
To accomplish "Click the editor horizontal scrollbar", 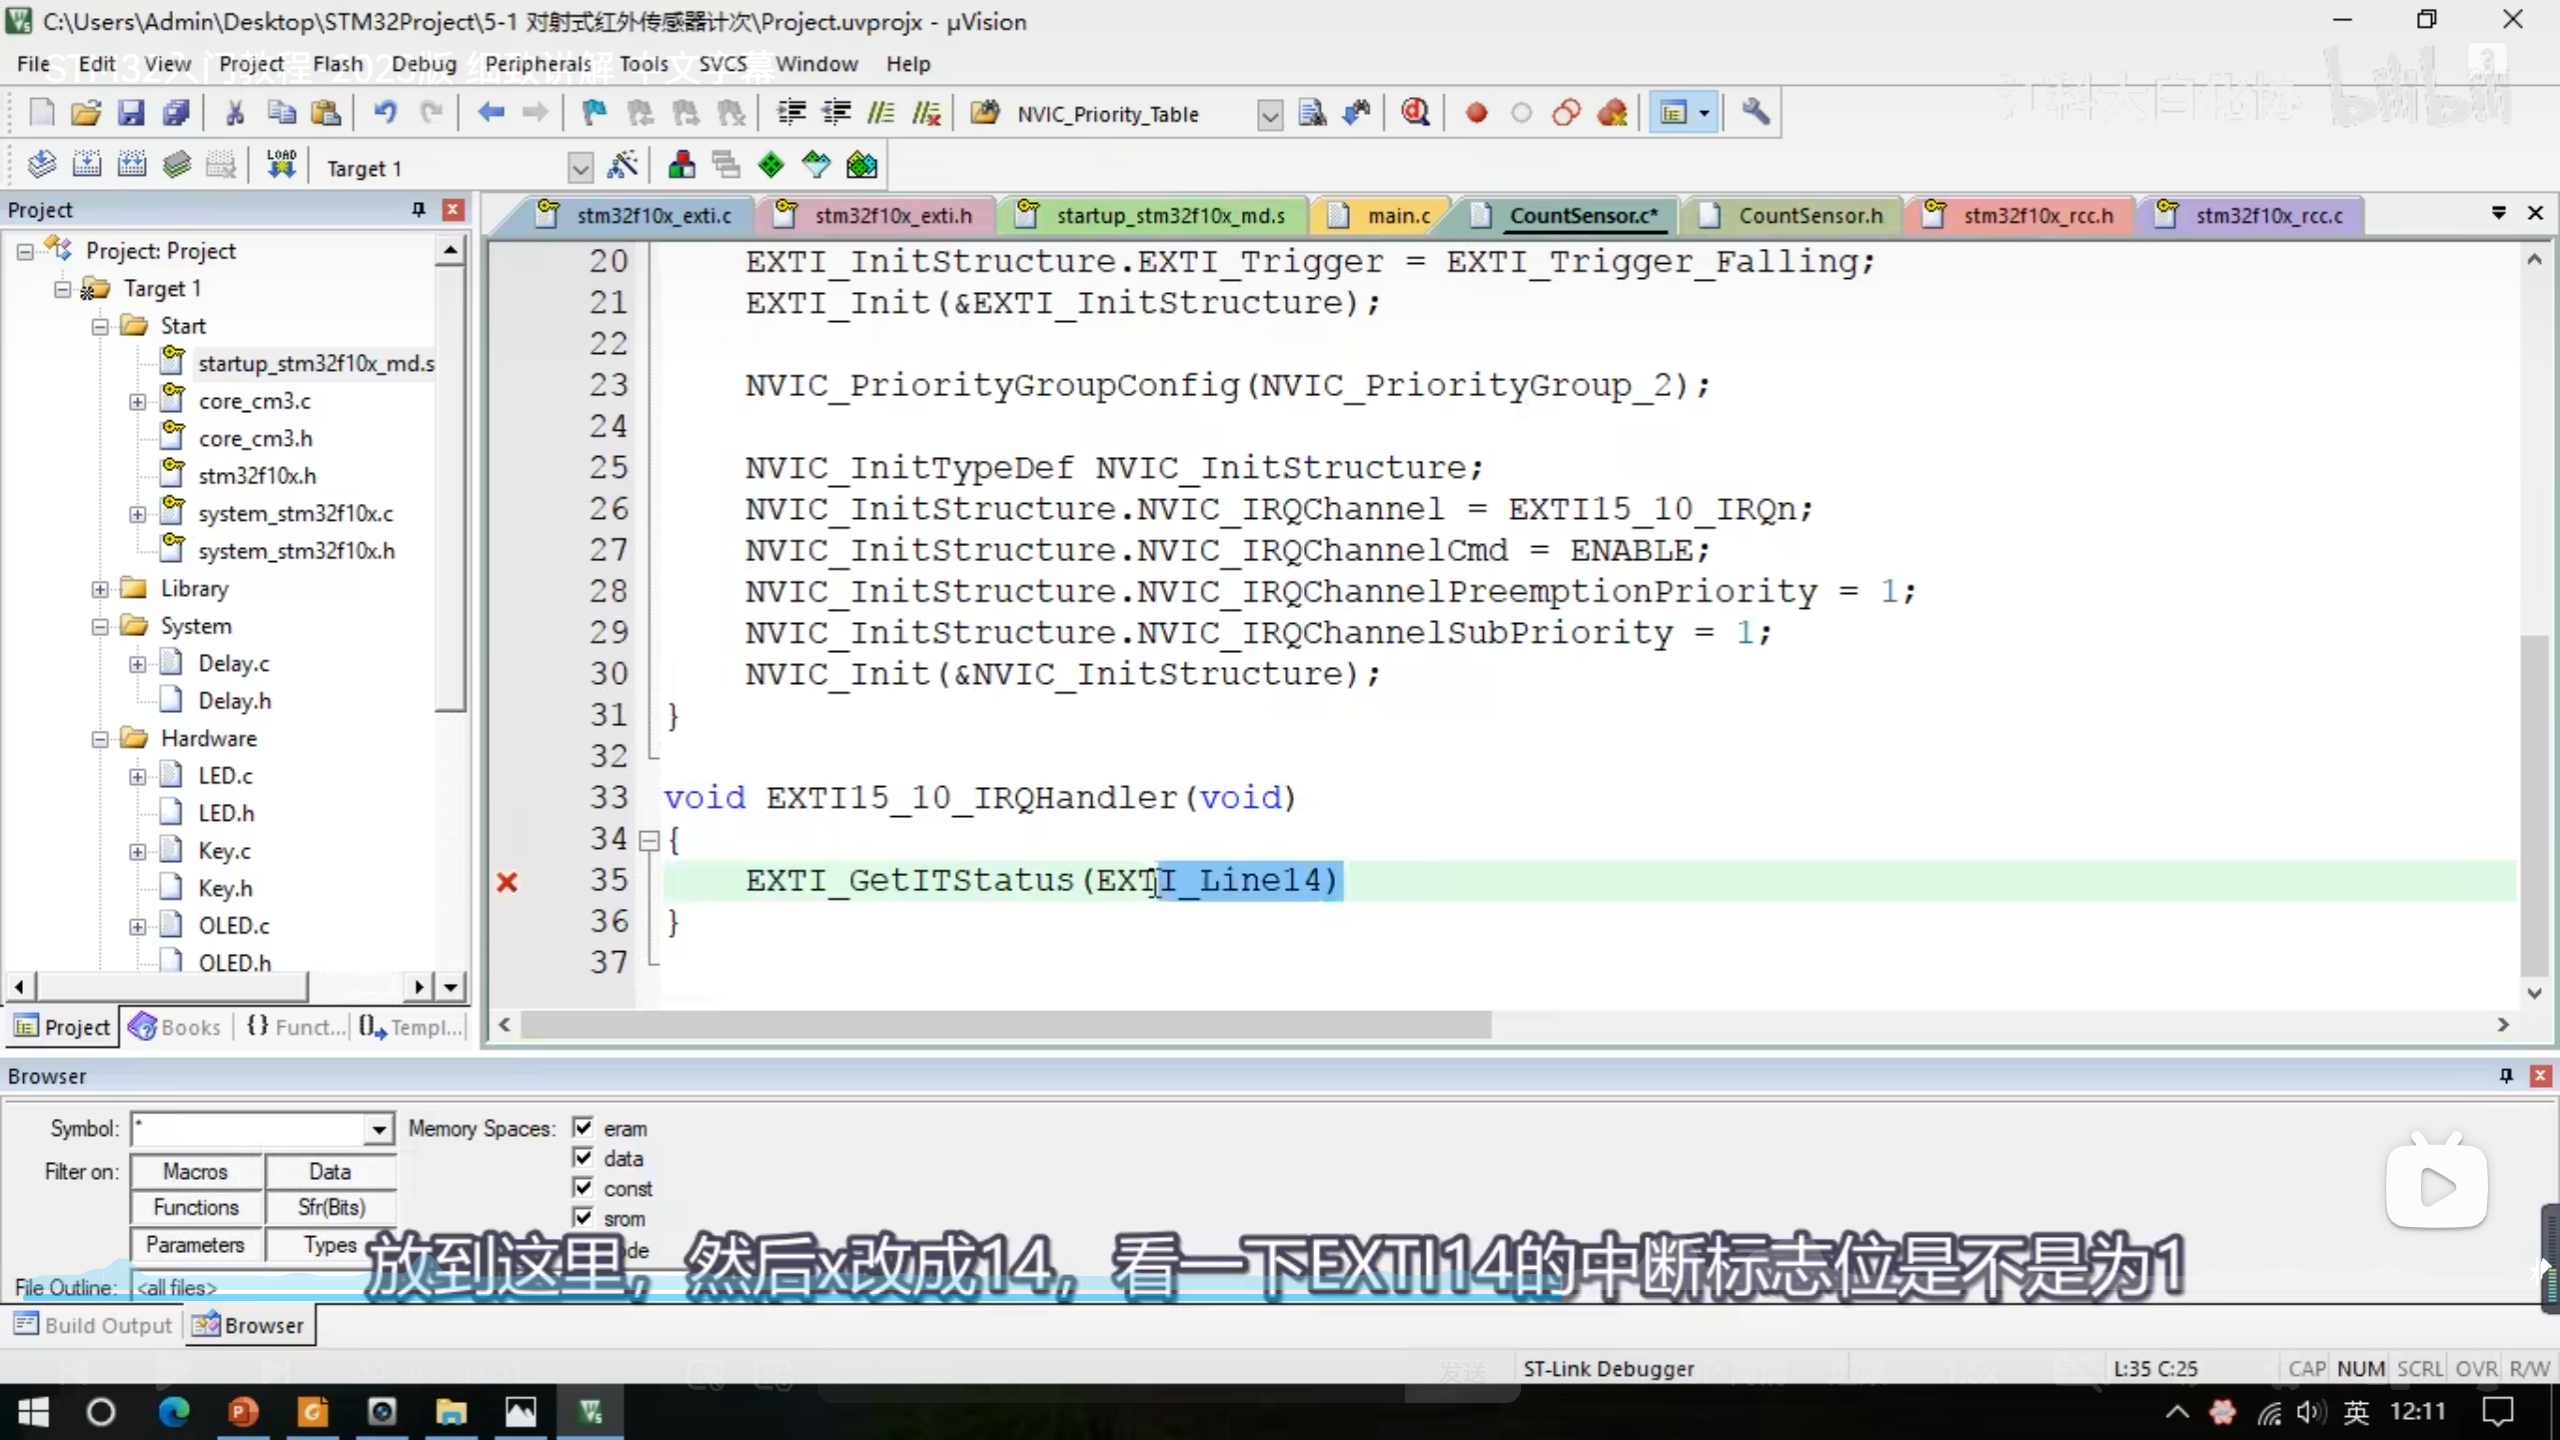I will [1004, 1025].
